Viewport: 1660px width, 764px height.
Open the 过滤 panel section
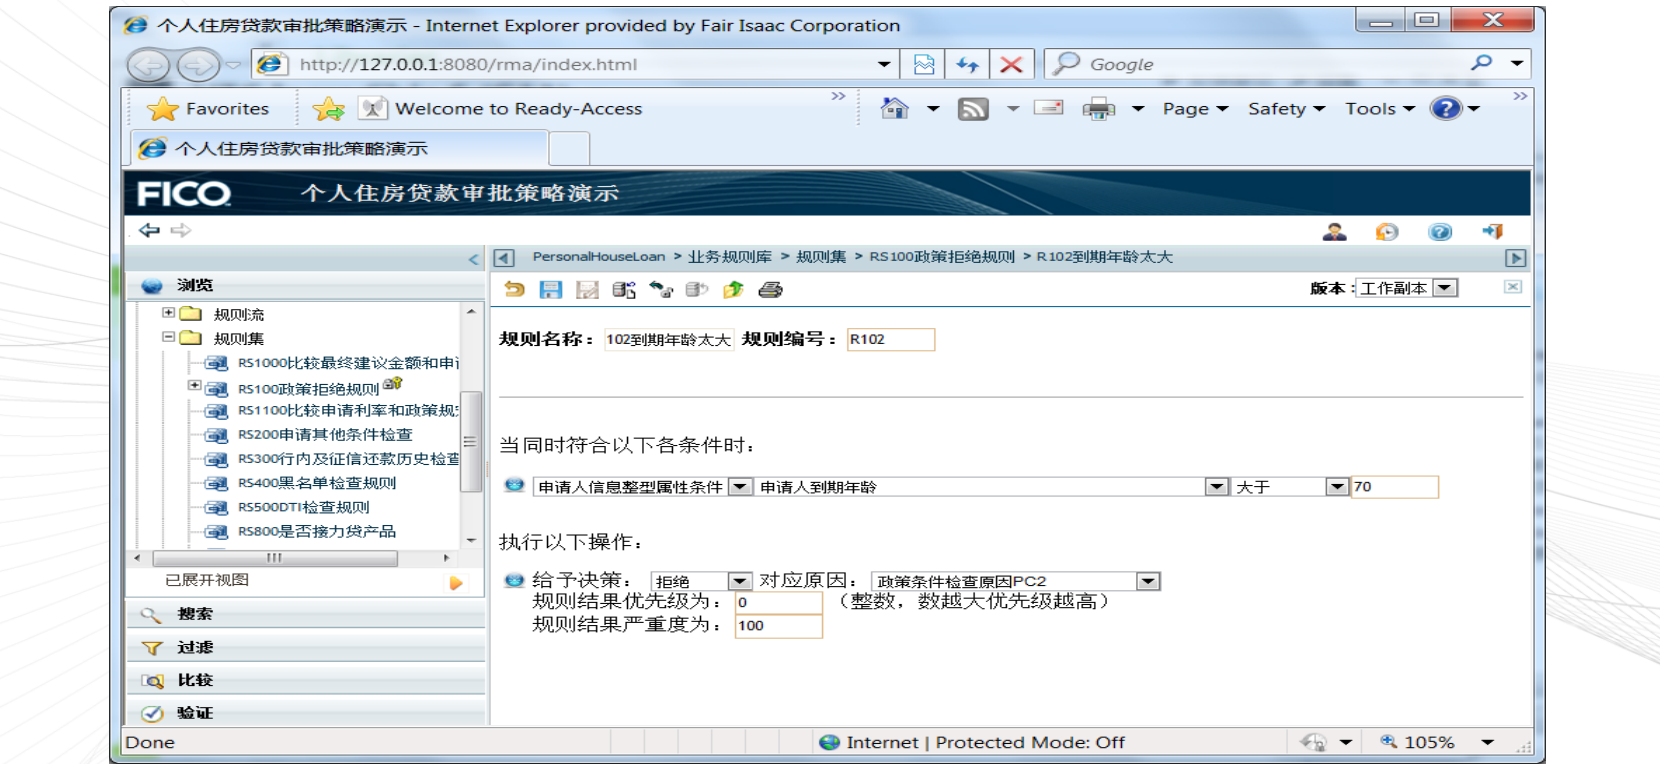pyautogui.click(x=306, y=647)
